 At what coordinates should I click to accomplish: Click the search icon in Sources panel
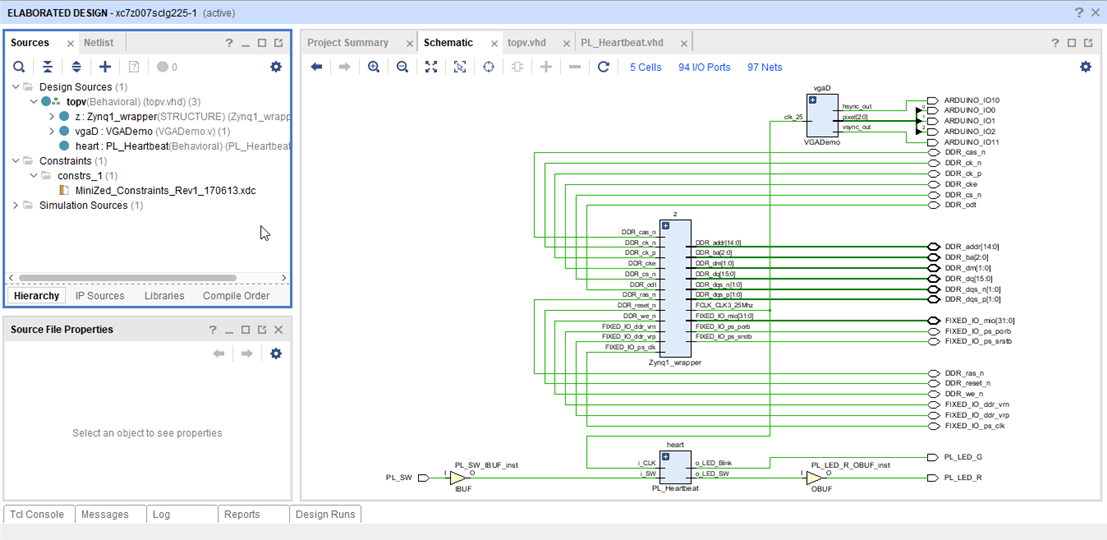(x=19, y=67)
